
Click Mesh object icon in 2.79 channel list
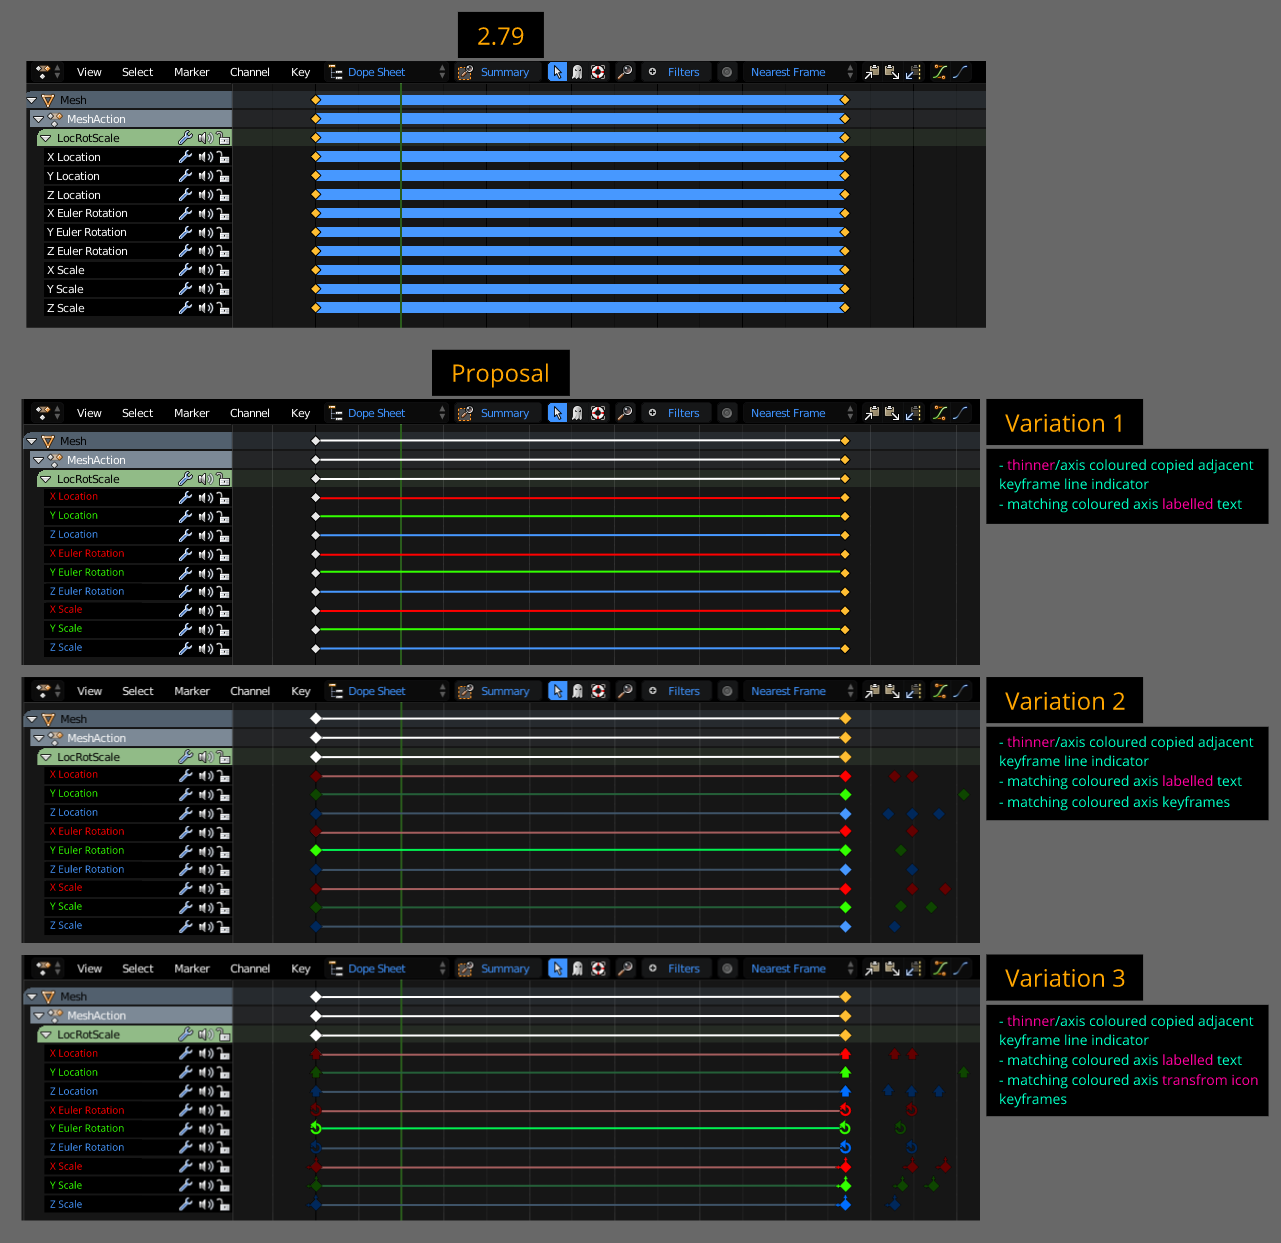coord(48,100)
